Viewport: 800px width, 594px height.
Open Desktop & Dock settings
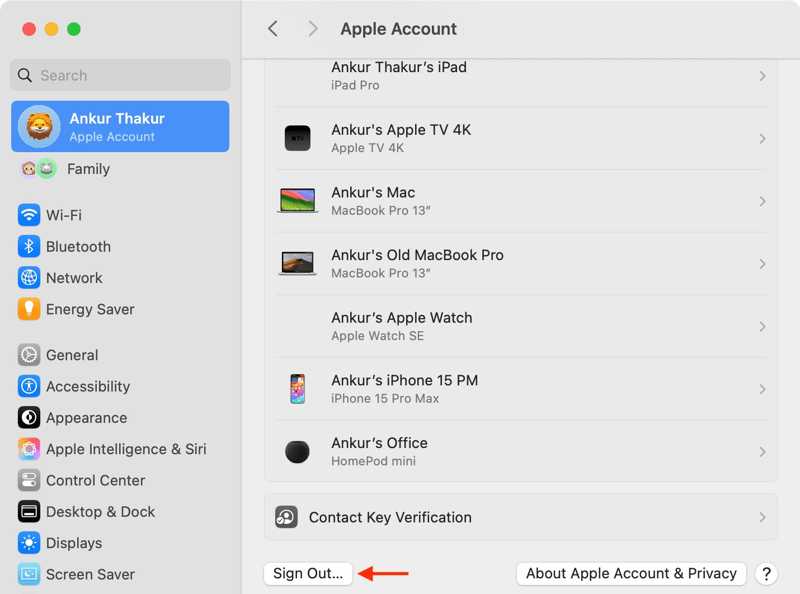point(120,511)
